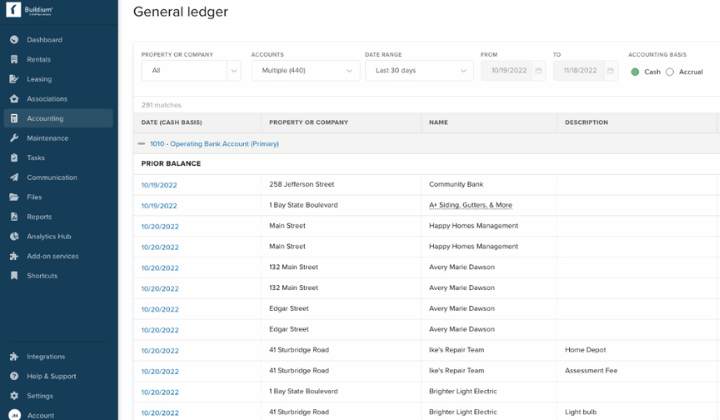Collapse the 1010 Operating Bank Account group

(142, 144)
